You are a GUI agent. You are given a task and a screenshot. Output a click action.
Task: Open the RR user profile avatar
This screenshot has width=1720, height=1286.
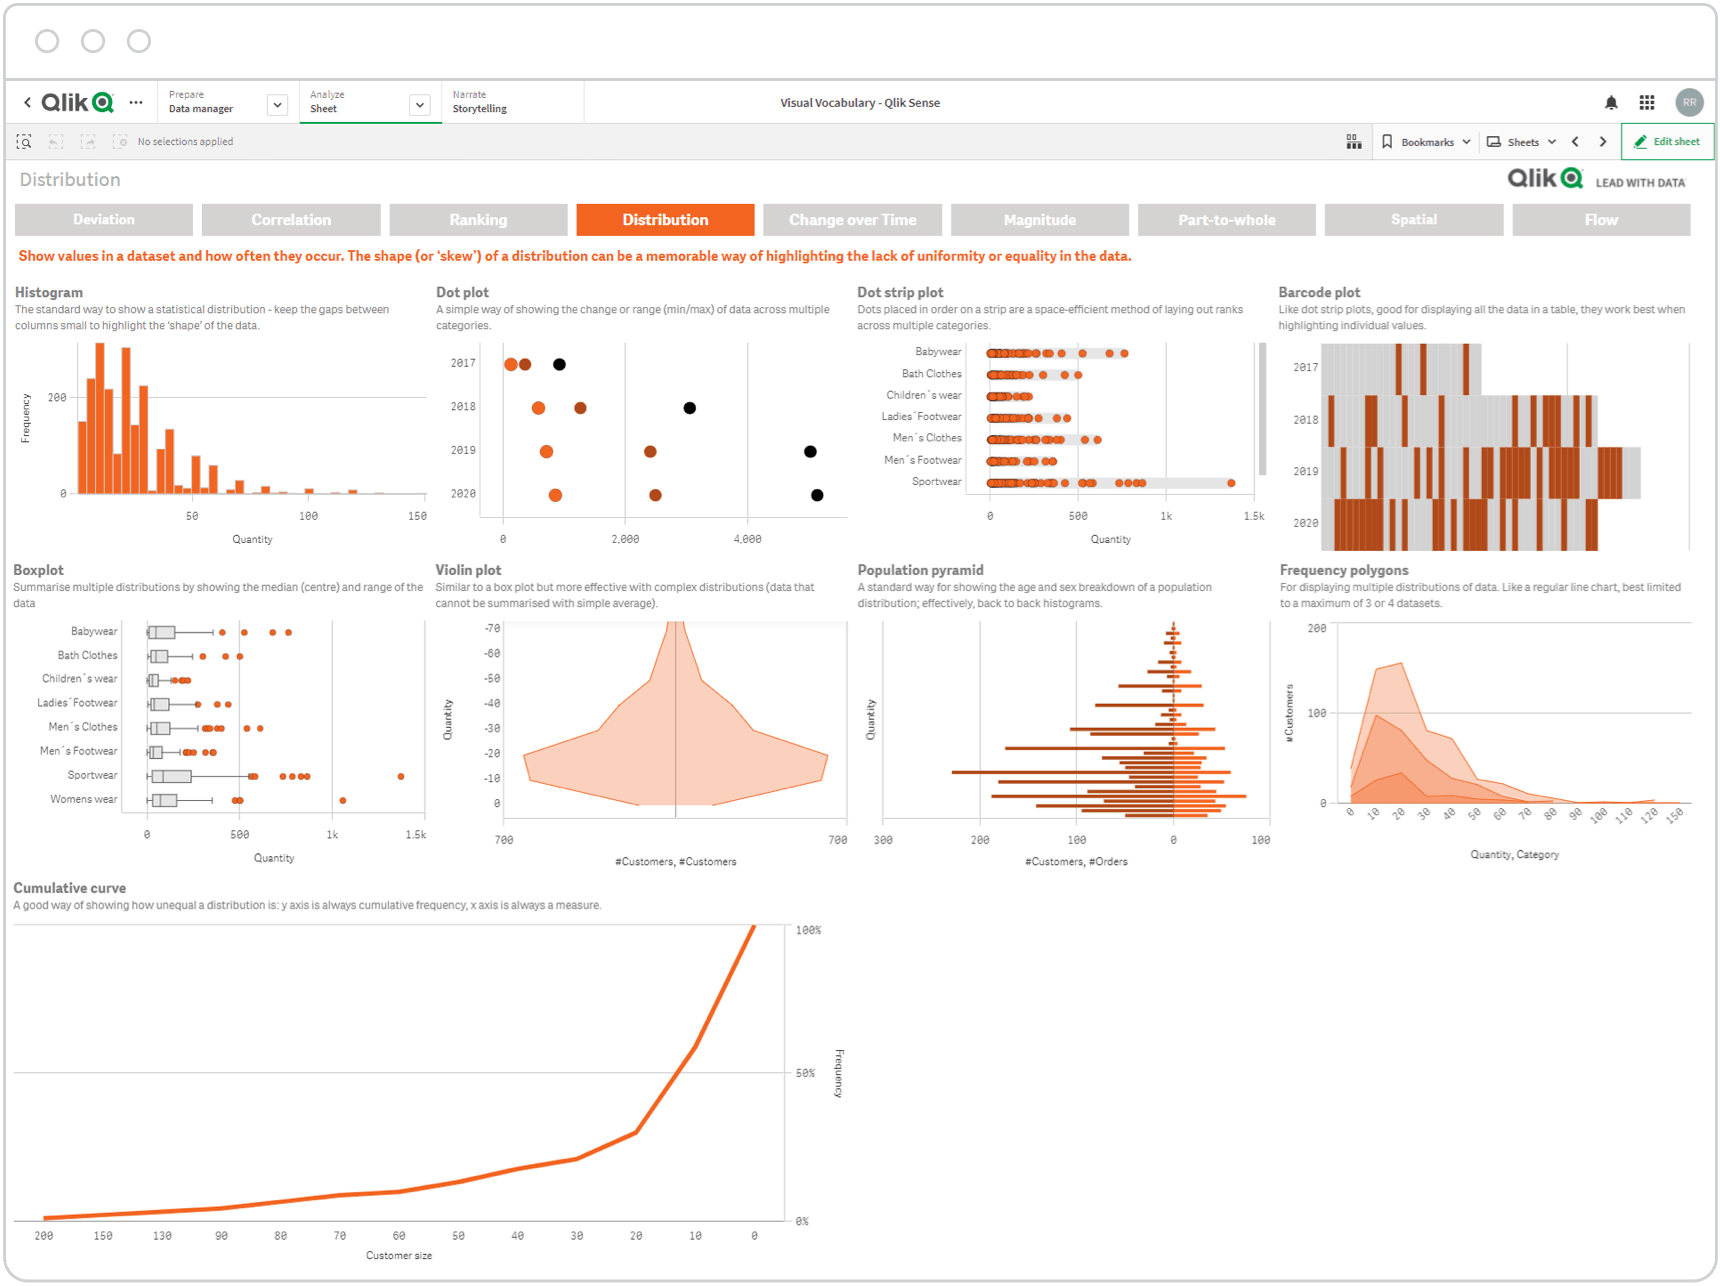[x=1689, y=102]
